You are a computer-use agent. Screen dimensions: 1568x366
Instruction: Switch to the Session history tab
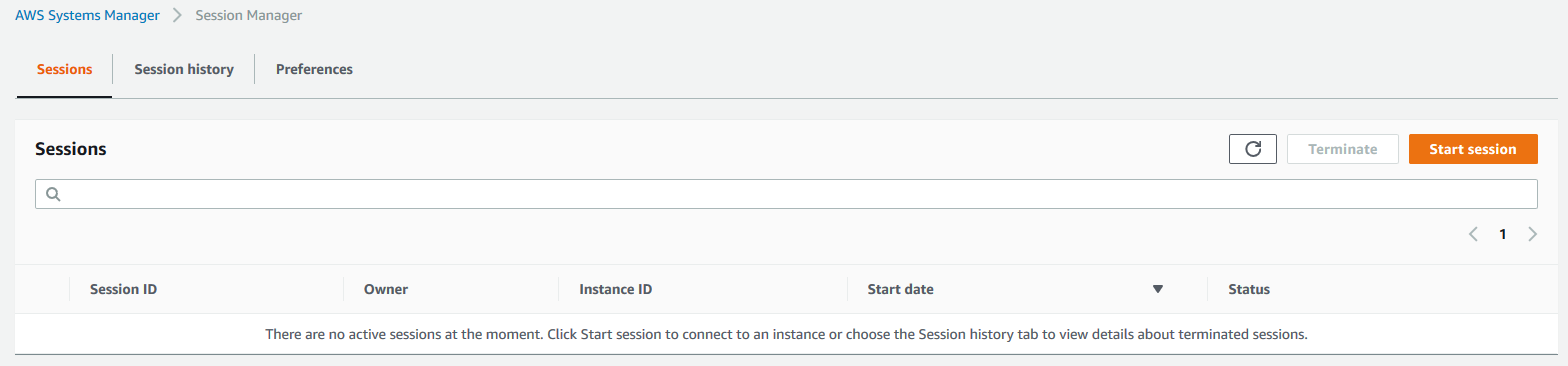[x=184, y=69]
